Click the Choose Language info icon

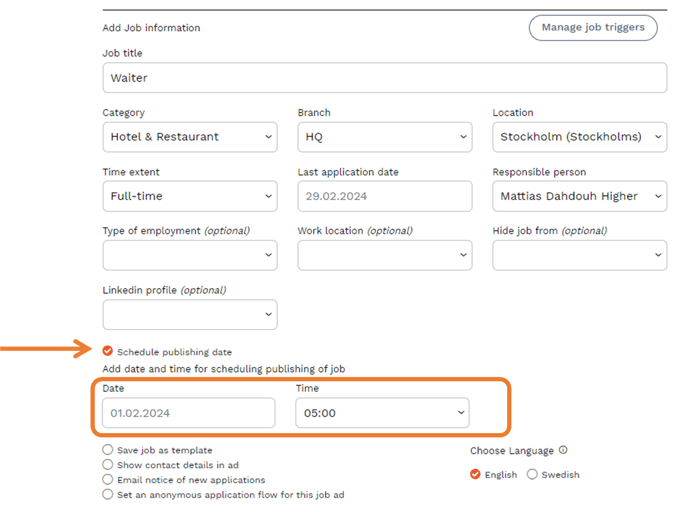563,451
